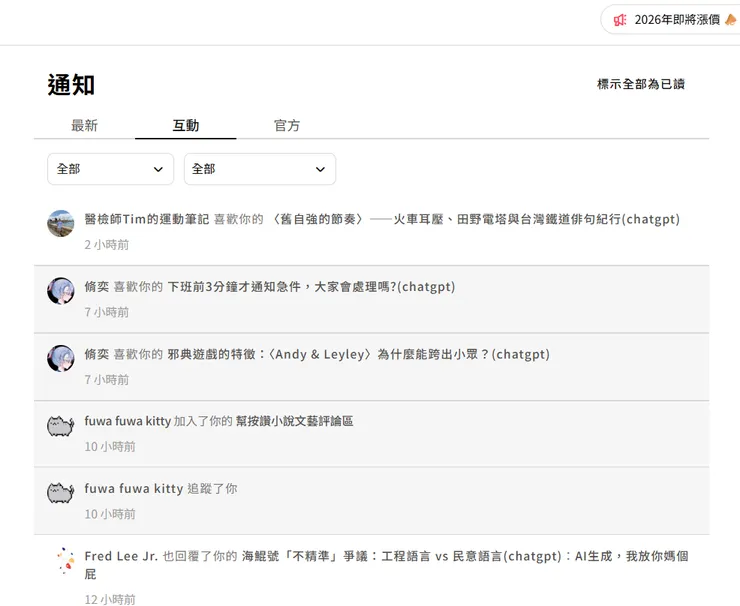Click fuwa fuwa kitty avatar in 追蹤了你 row
The height and width of the screenshot is (606, 740).
(x=61, y=493)
